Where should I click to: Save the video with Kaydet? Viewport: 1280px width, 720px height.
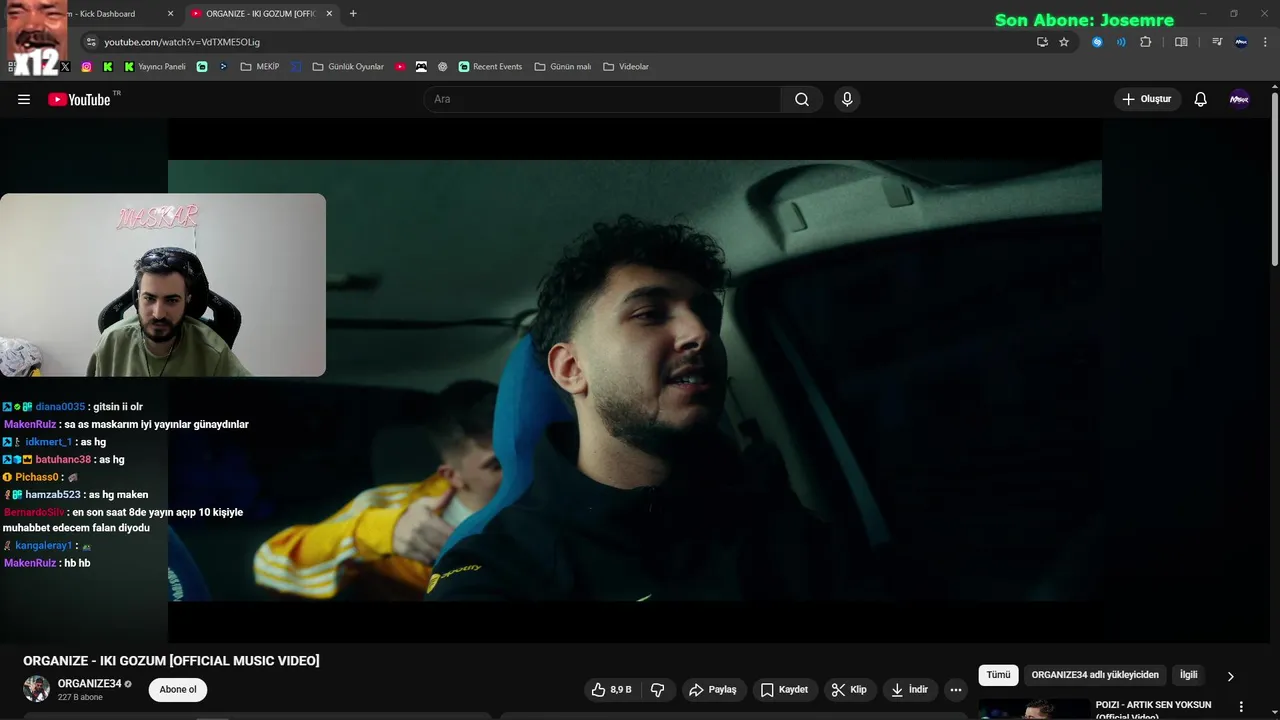pyautogui.click(x=785, y=690)
